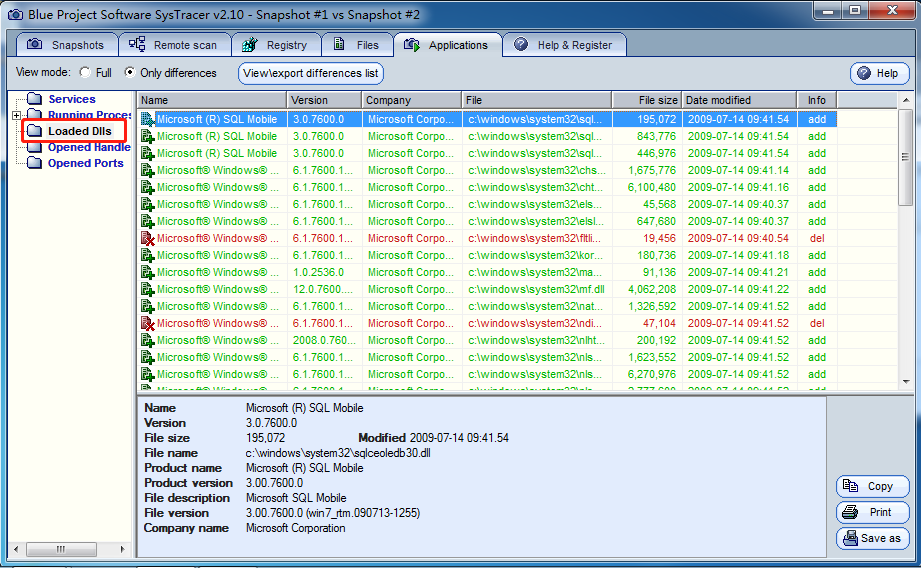Click tree panel horizontal scrollbar right arrow
The height and width of the screenshot is (568, 921).
[x=122, y=549]
